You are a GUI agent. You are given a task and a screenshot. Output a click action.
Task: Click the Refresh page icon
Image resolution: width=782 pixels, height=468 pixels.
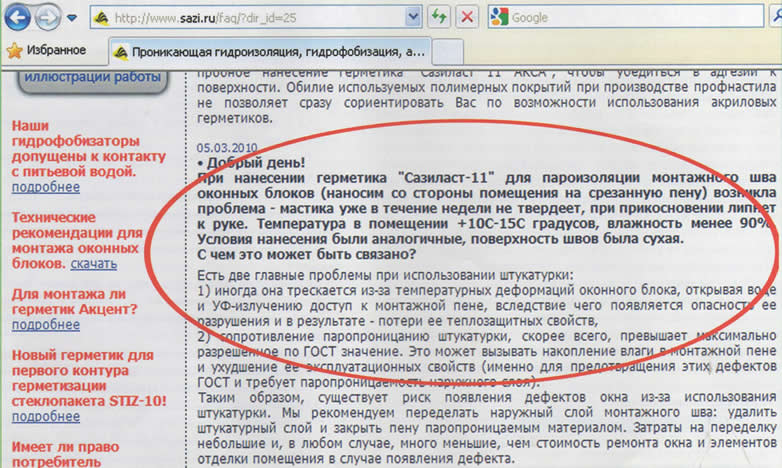point(439,17)
